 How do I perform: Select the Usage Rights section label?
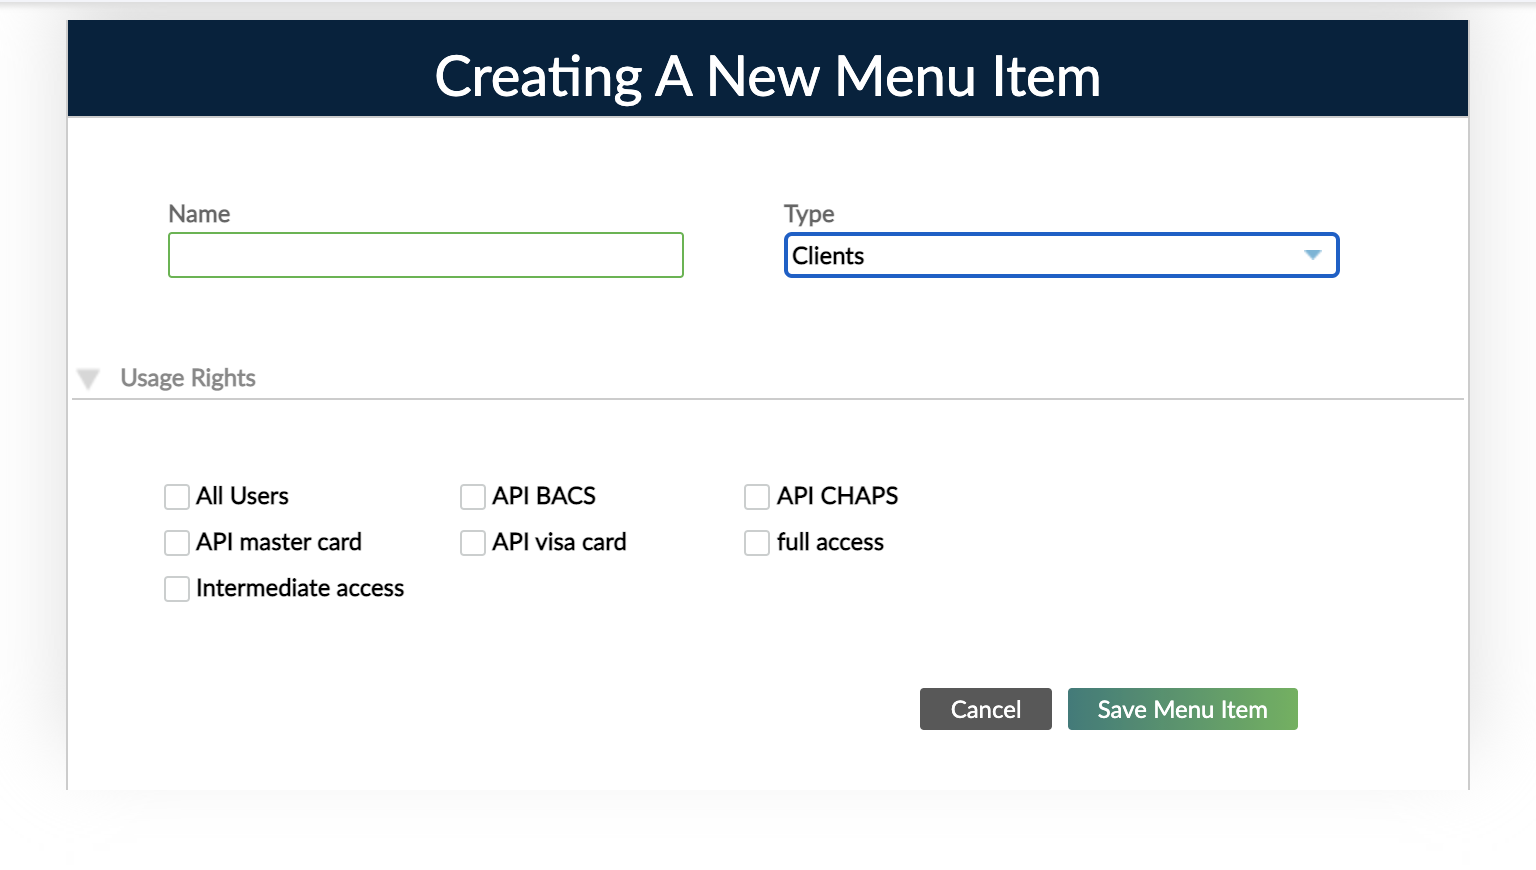click(187, 377)
